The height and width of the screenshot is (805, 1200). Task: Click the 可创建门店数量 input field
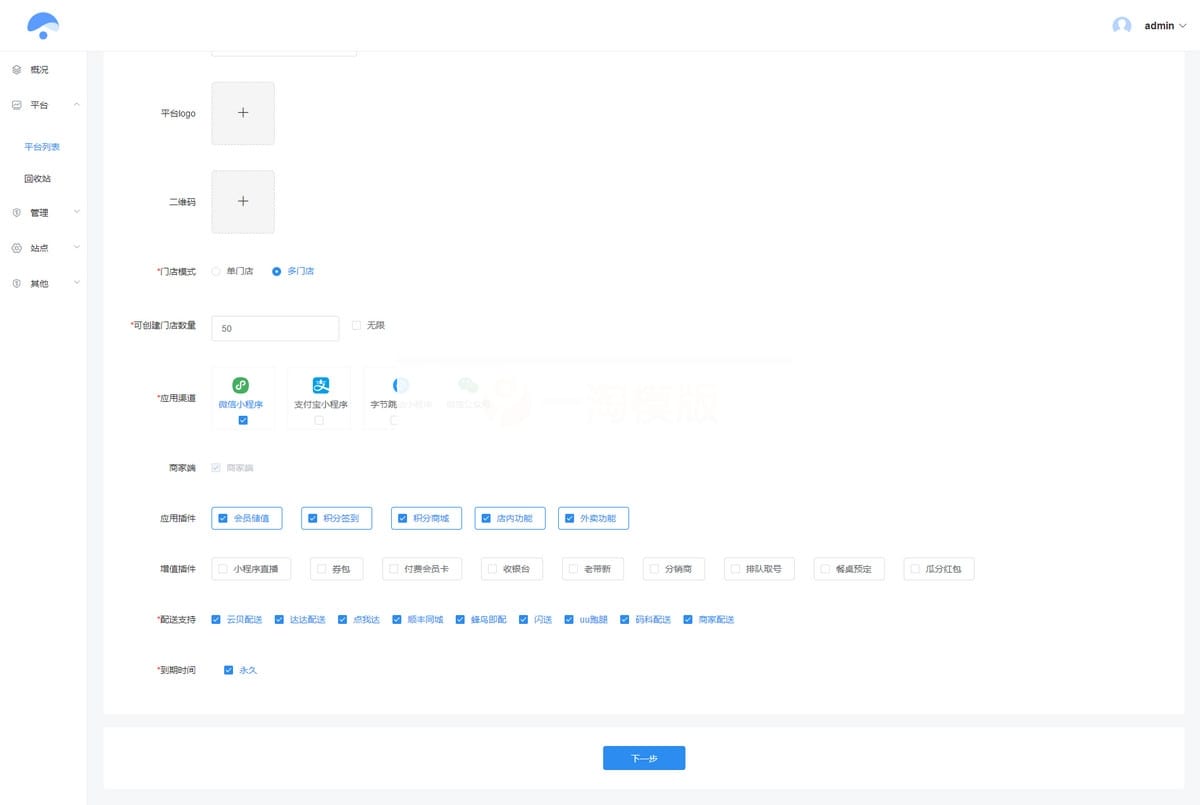275,328
